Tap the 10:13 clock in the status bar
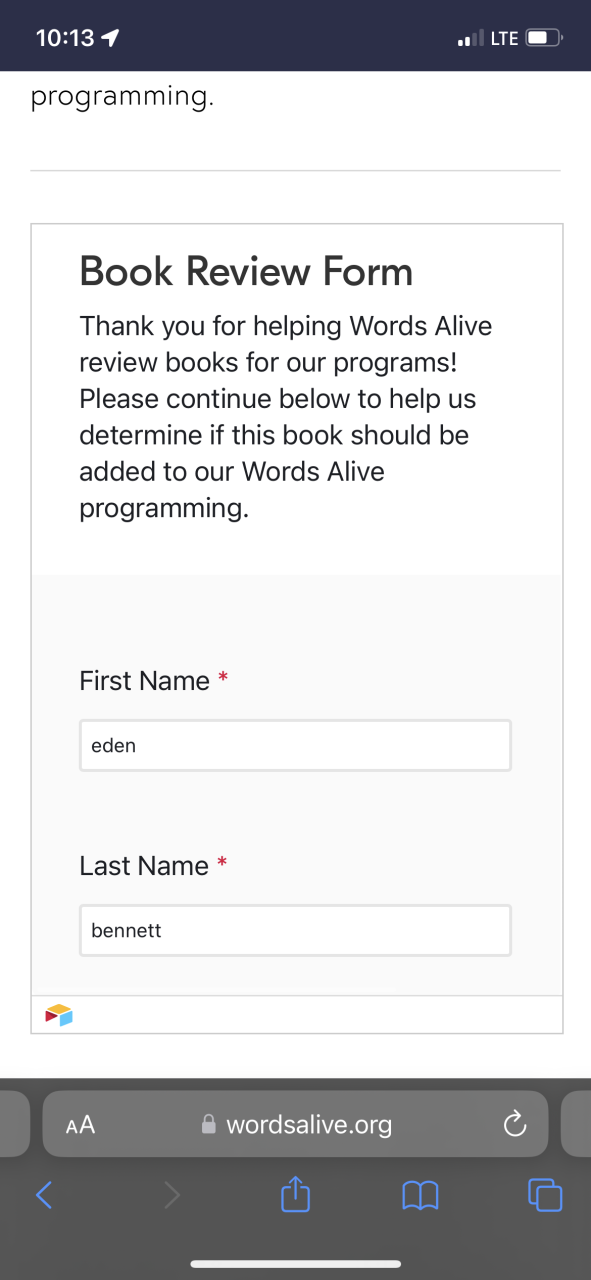591x1280 pixels. [65, 38]
